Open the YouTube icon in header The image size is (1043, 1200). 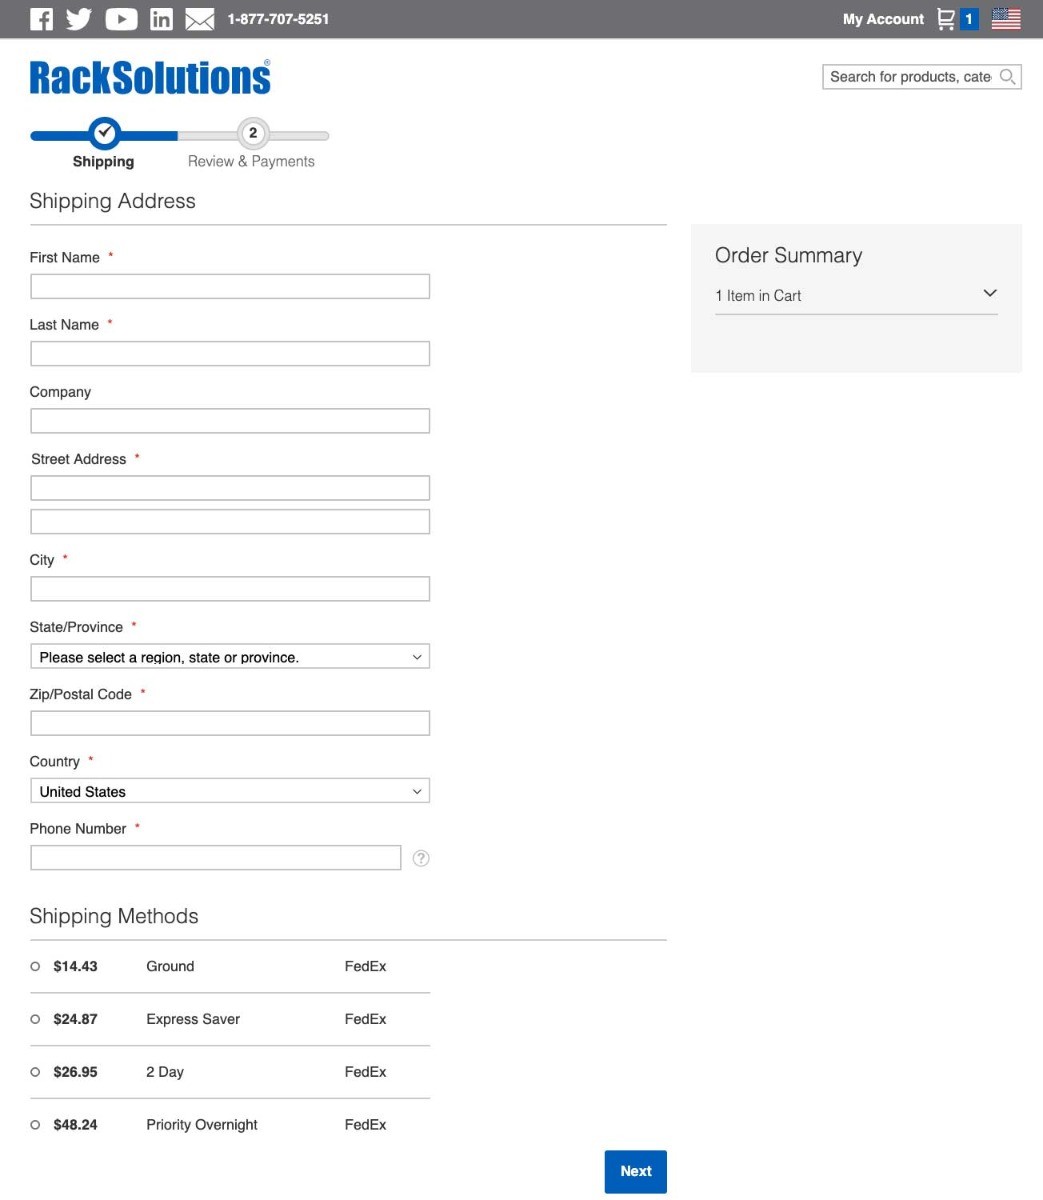pyautogui.click(x=121, y=19)
